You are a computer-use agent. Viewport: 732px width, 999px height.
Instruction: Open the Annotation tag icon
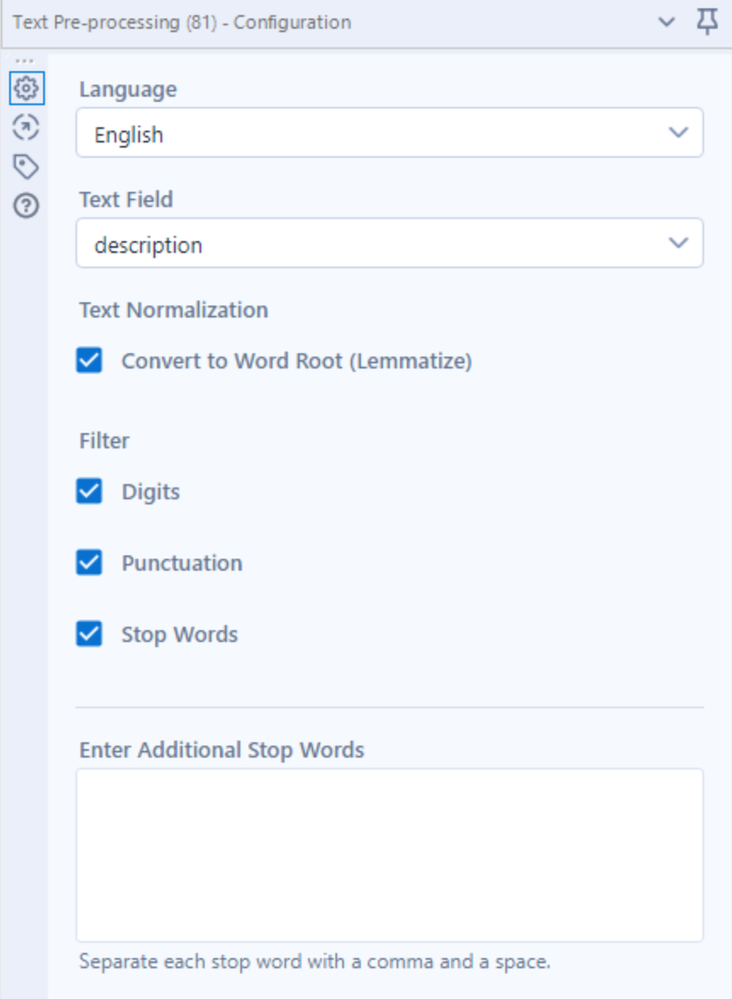[26, 166]
